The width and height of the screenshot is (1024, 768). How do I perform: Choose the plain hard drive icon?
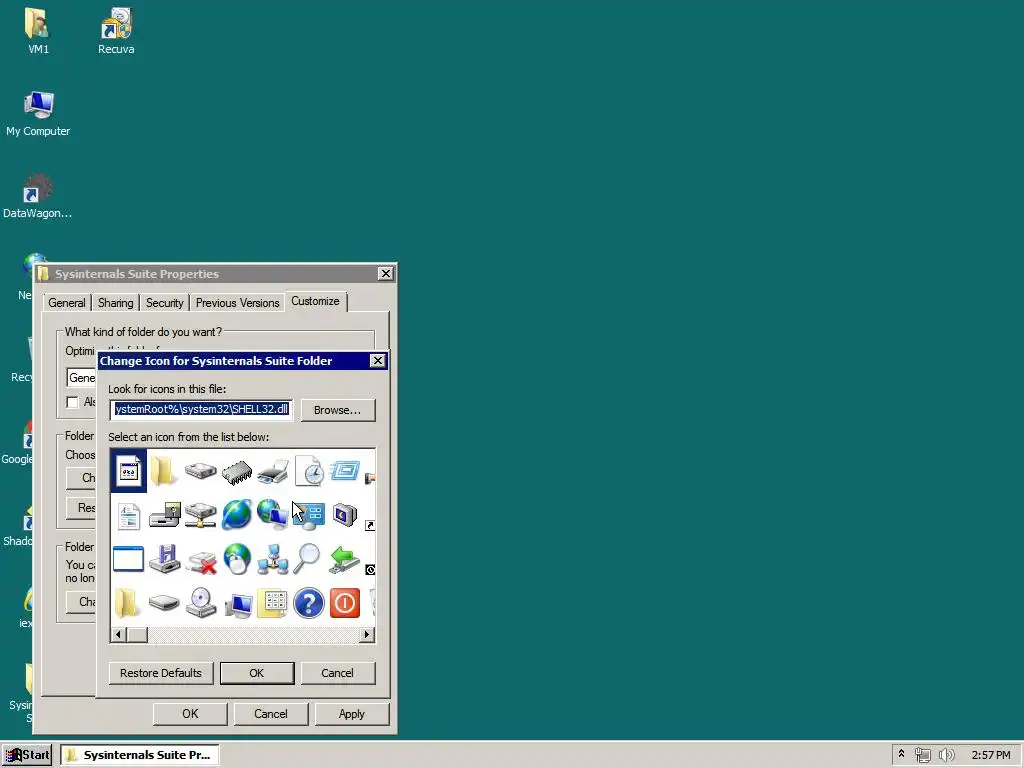(x=200, y=470)
